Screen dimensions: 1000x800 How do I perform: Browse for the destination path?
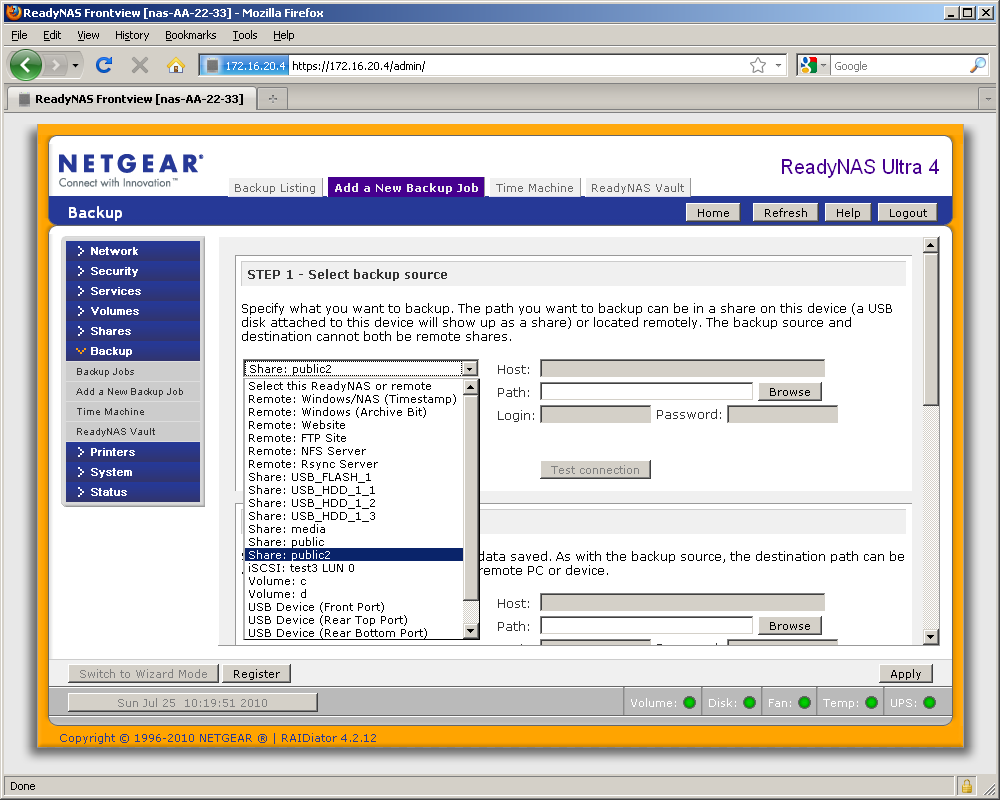coord(790,626)
